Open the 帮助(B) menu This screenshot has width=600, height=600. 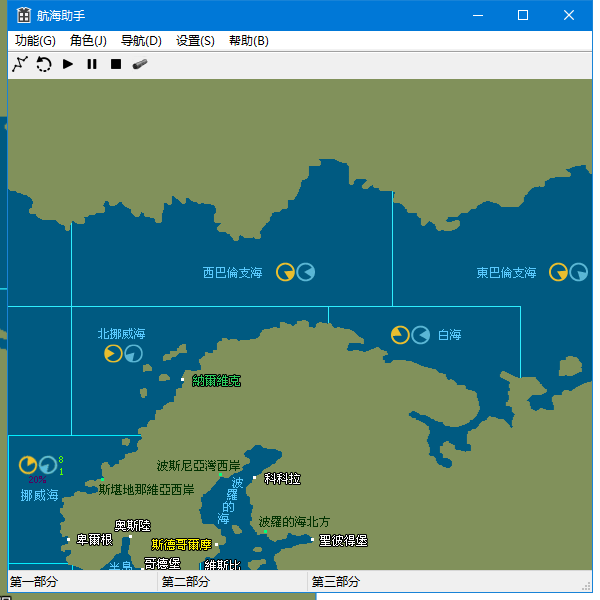pos(248,41)
